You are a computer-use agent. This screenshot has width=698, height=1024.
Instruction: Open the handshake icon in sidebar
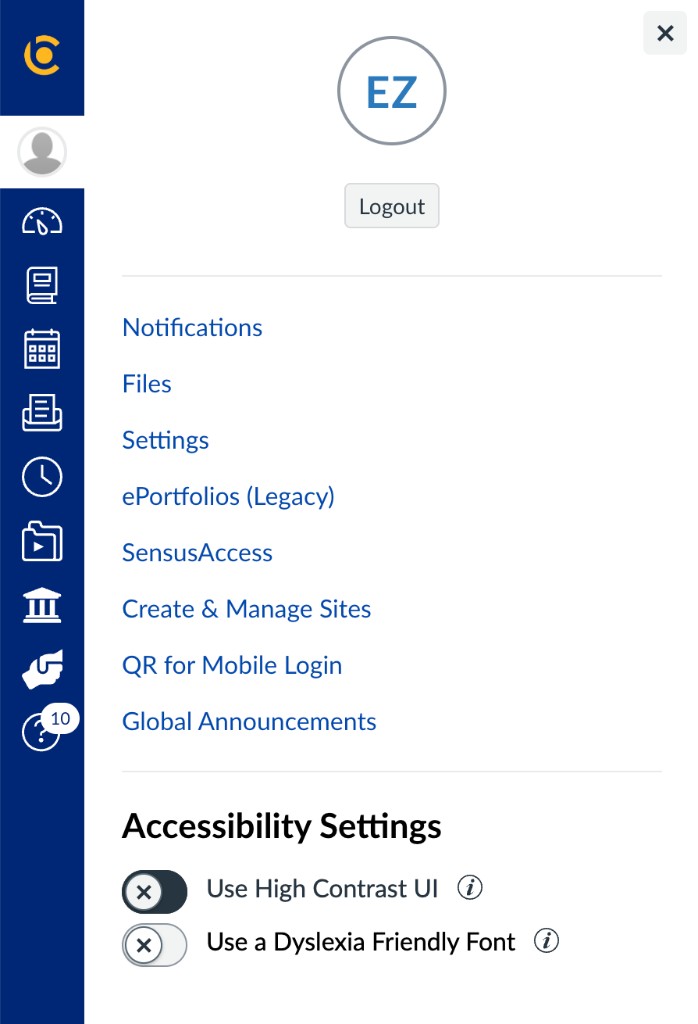tap(42, 669)
